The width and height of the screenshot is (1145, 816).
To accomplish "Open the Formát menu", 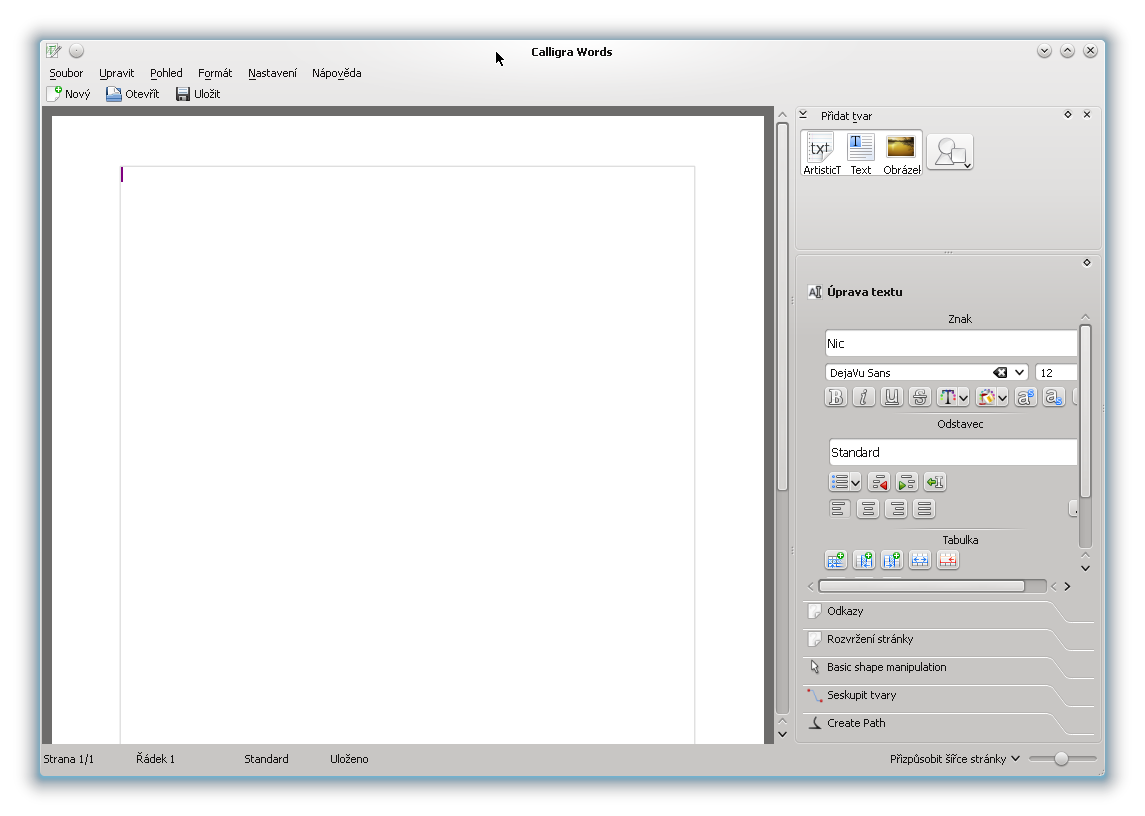I will pyautogui.click(x=215, y=73).
